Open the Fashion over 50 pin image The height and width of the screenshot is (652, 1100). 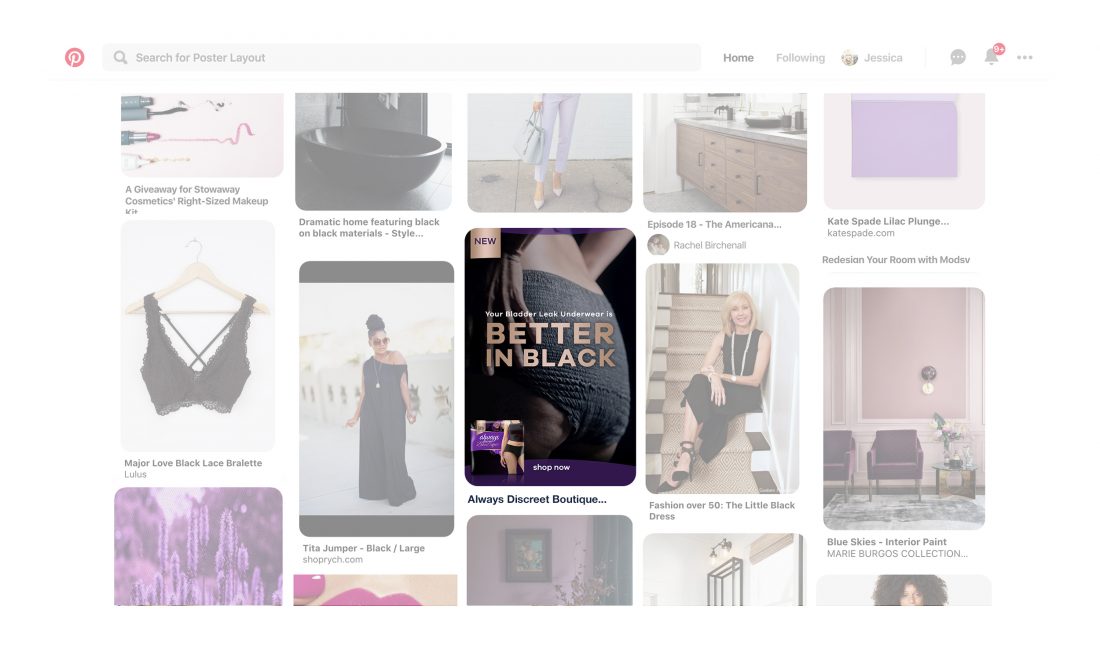(722, 378)
